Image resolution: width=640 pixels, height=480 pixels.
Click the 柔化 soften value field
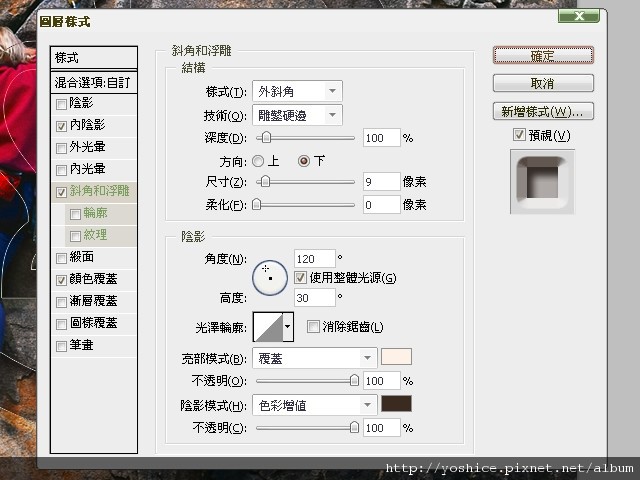click(382, 204)
